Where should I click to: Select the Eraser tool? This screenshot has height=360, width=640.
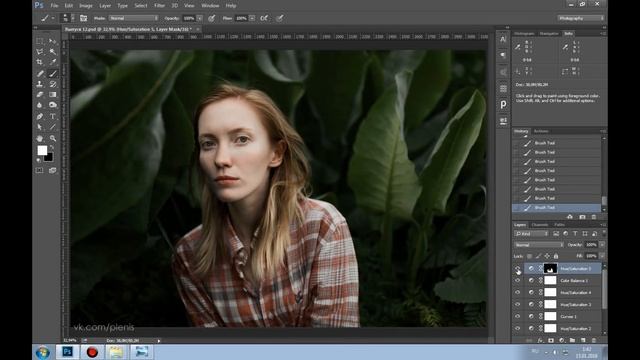click(40, 94)
